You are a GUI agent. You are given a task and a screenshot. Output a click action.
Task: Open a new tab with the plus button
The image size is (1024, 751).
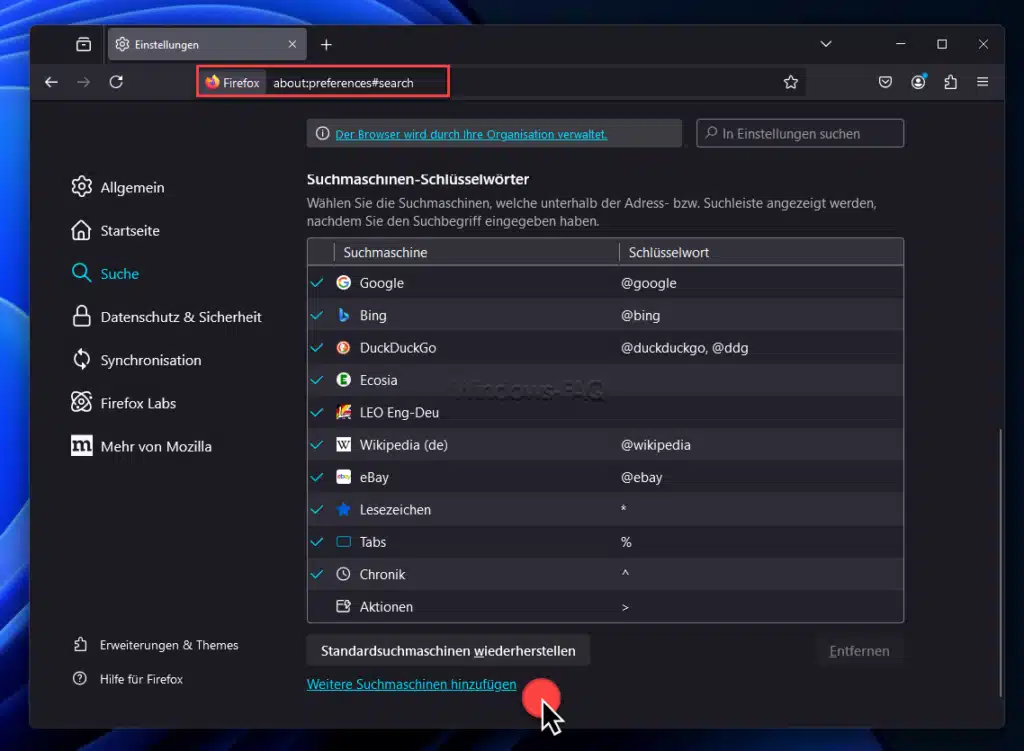pos(327,44)
